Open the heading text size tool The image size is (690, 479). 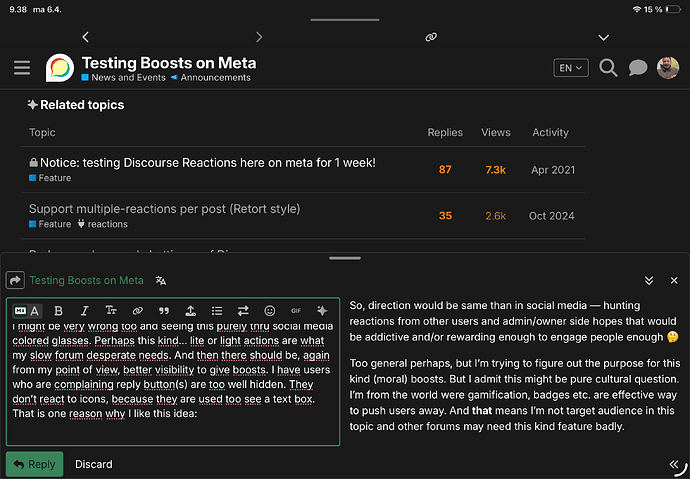(111, 311)
